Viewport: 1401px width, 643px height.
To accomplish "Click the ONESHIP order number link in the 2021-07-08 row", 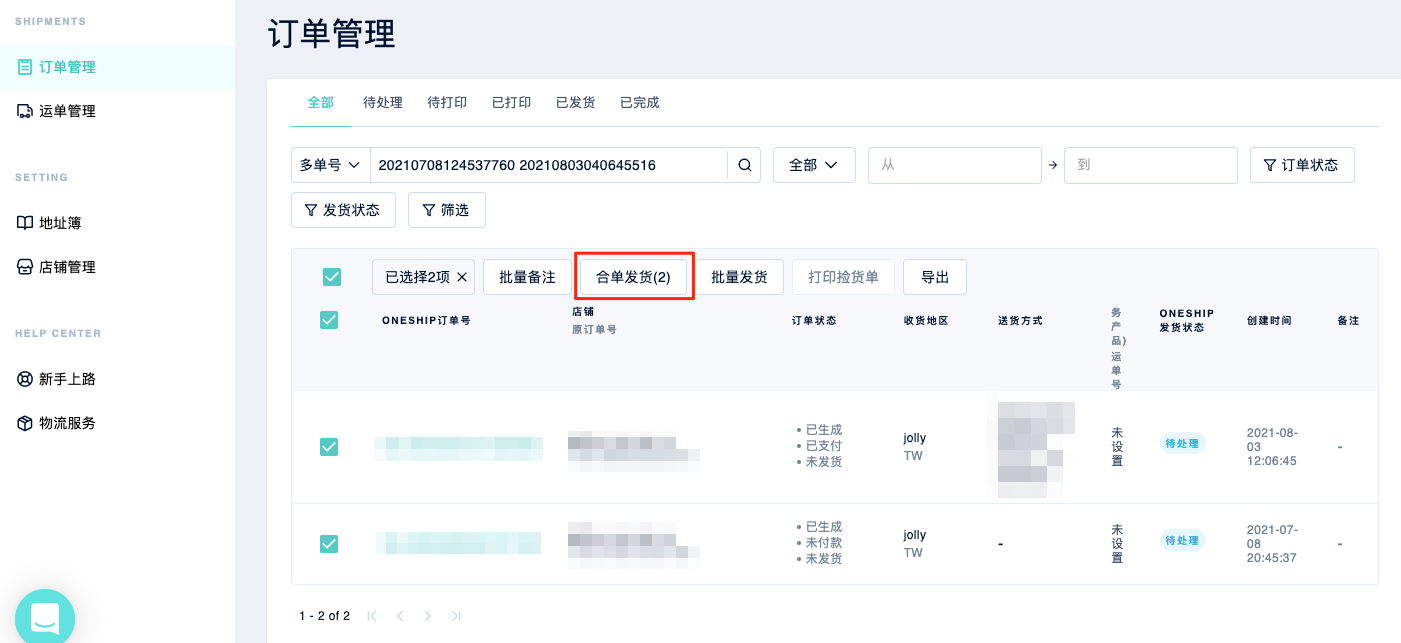I will click(459, 543).
